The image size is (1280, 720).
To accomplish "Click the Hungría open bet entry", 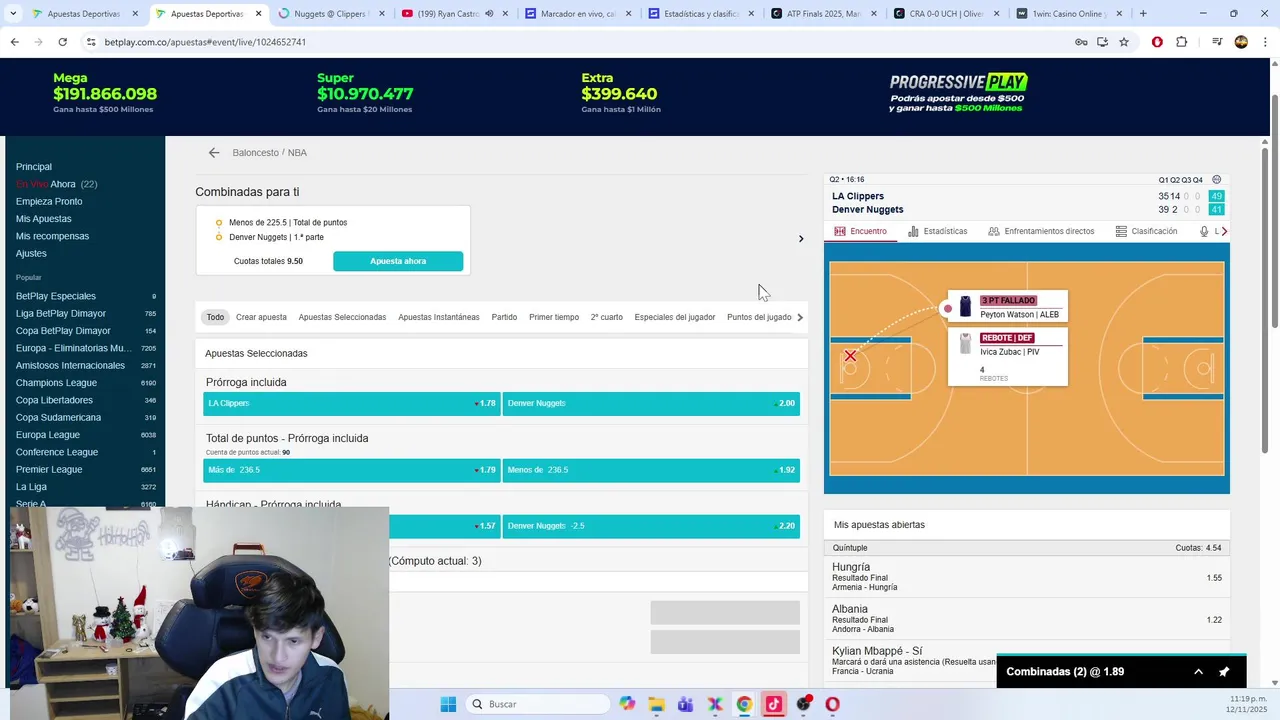I will pos(1027,577).
